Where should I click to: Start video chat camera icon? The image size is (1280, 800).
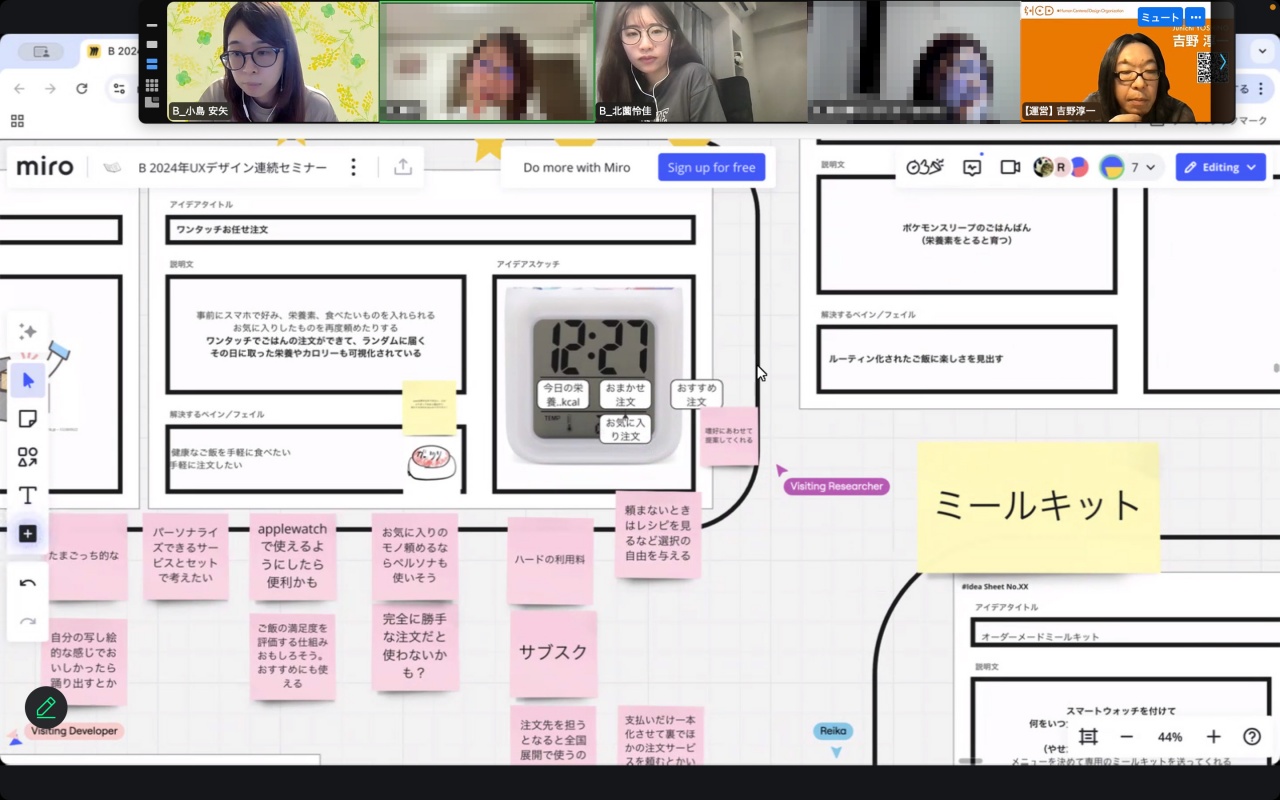point(1010,167)
